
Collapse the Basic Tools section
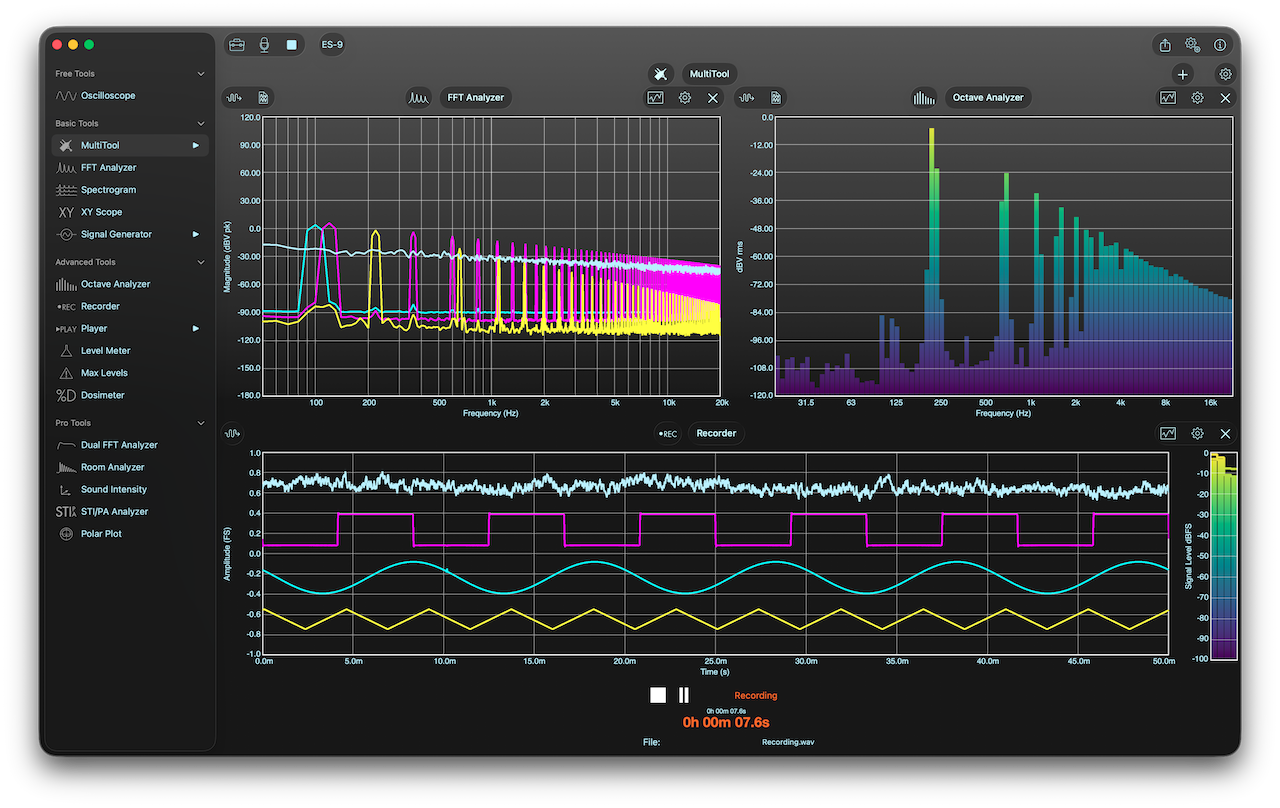201,124
